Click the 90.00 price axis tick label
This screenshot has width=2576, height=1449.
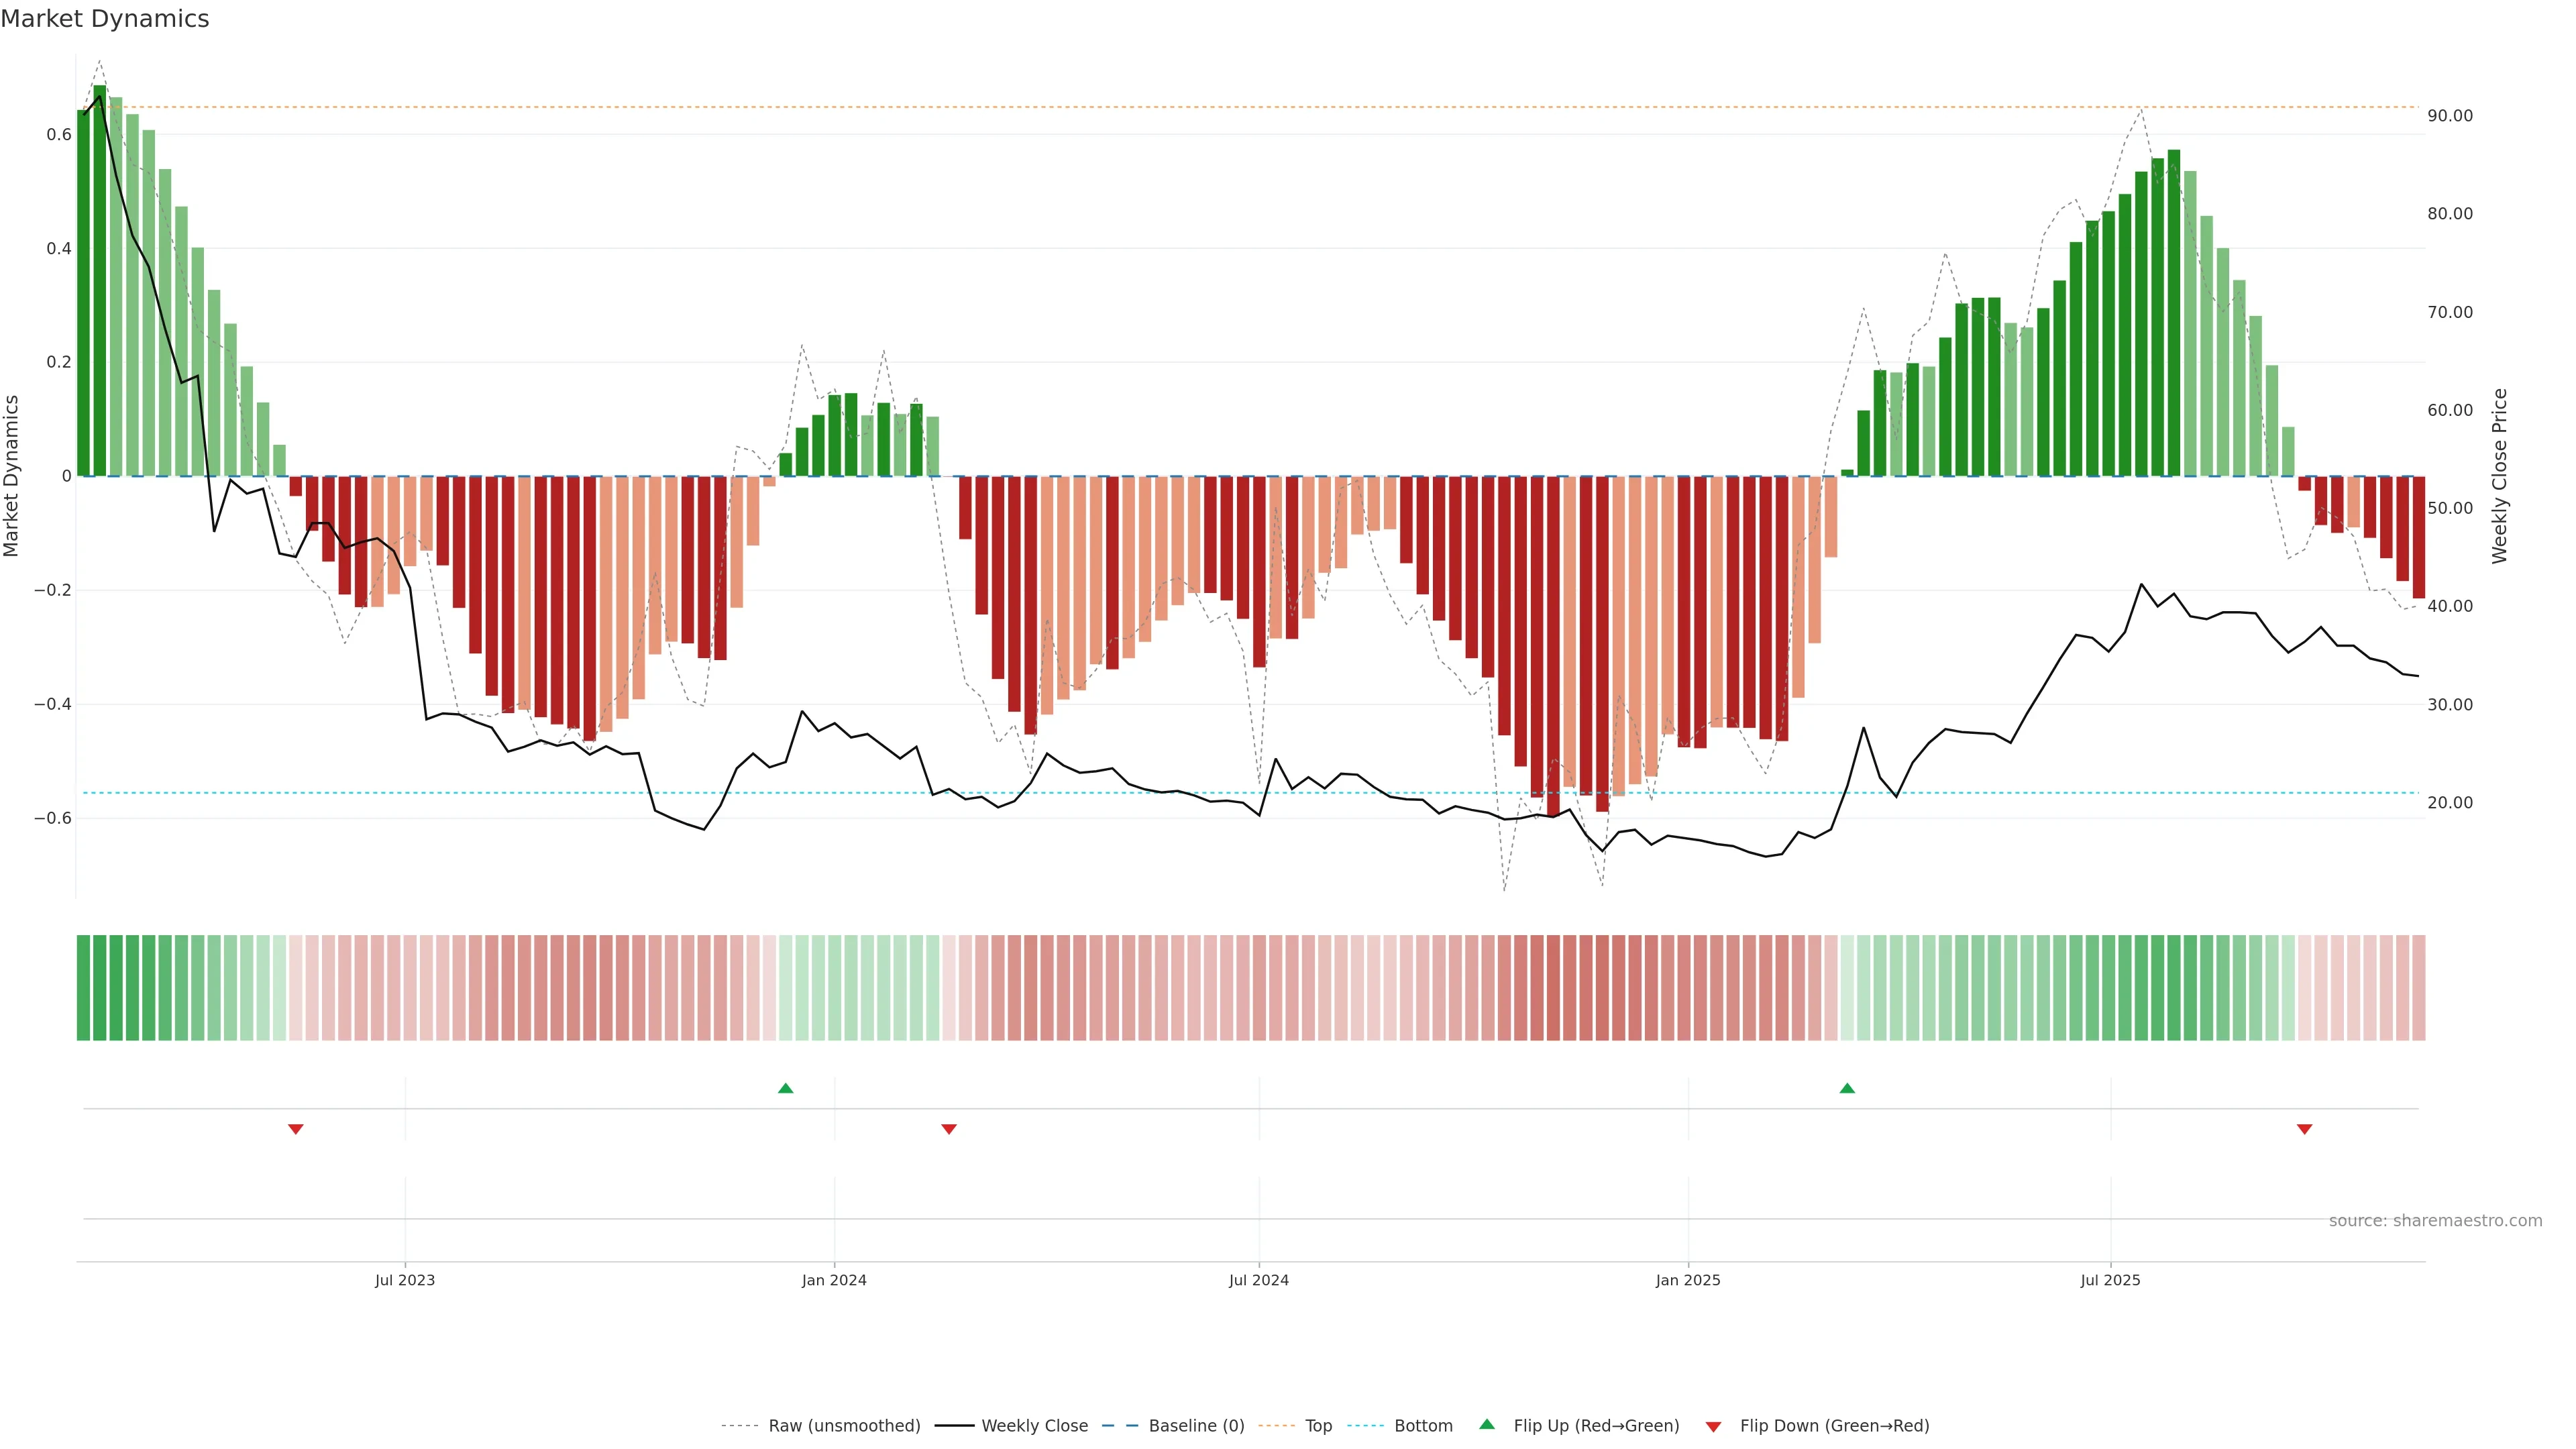[2449, 116]
